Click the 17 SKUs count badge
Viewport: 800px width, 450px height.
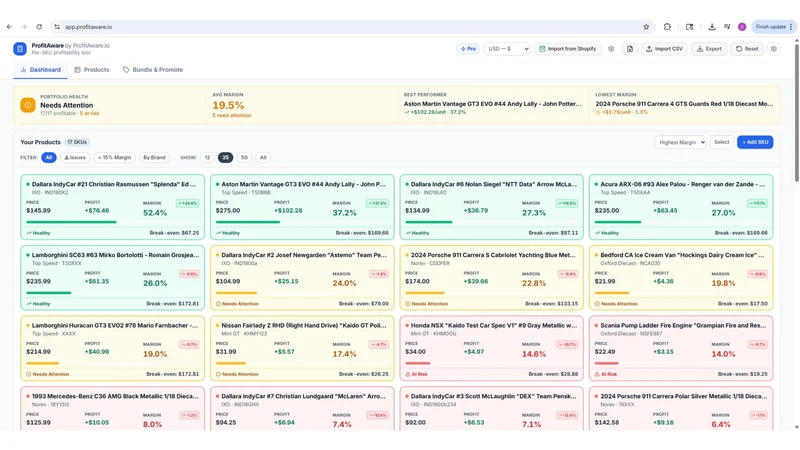tap(77, 142)
